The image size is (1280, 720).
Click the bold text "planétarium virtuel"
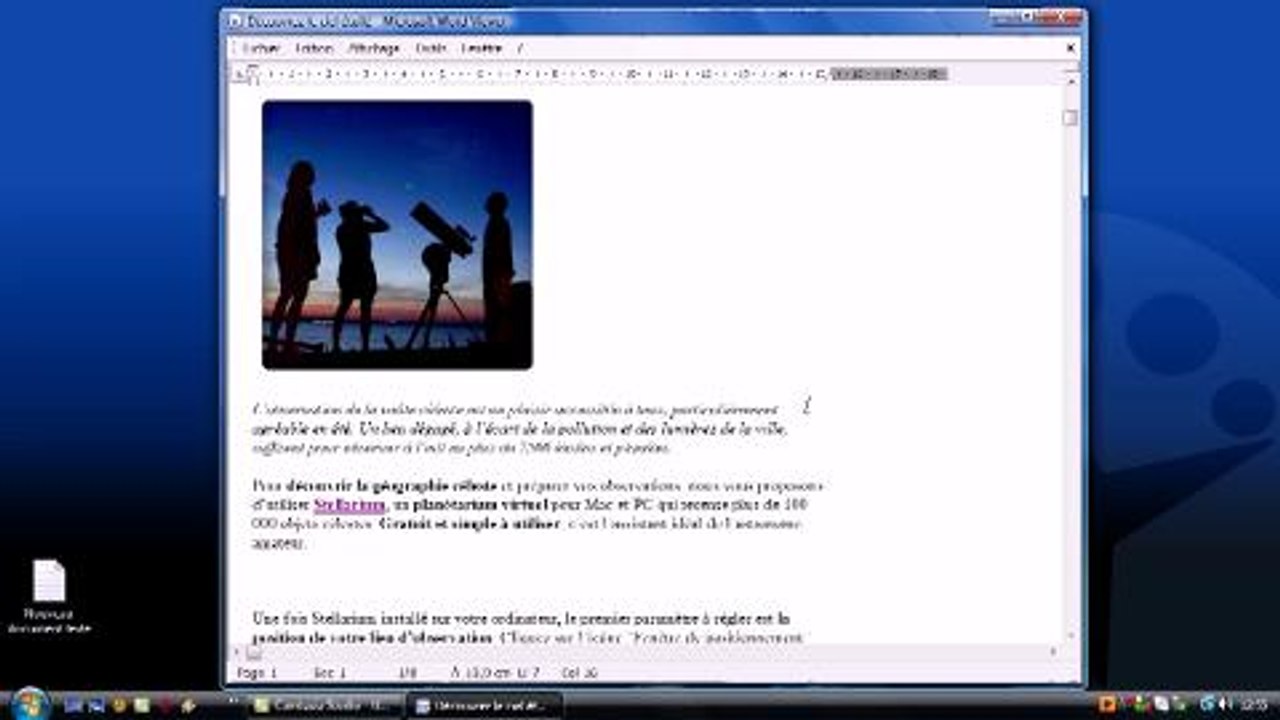click(x=479, y=505)
